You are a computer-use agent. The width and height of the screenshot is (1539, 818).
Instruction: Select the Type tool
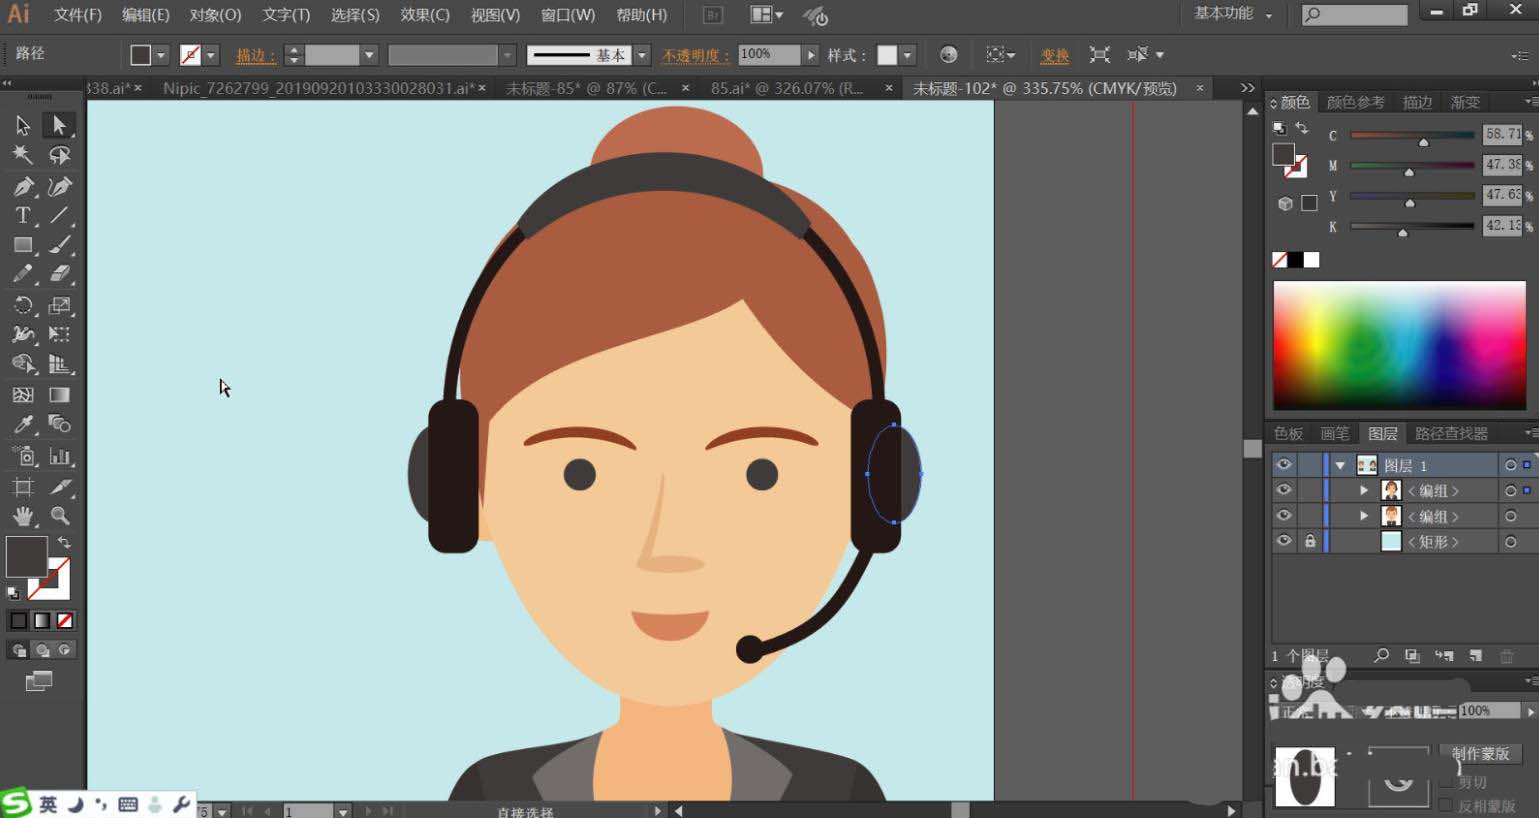point(23,215)
